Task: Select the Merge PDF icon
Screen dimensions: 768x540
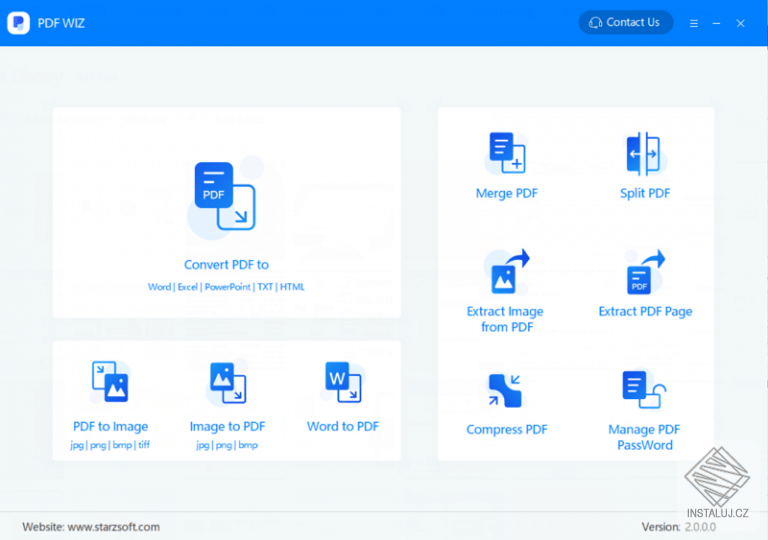Action: 507,152
